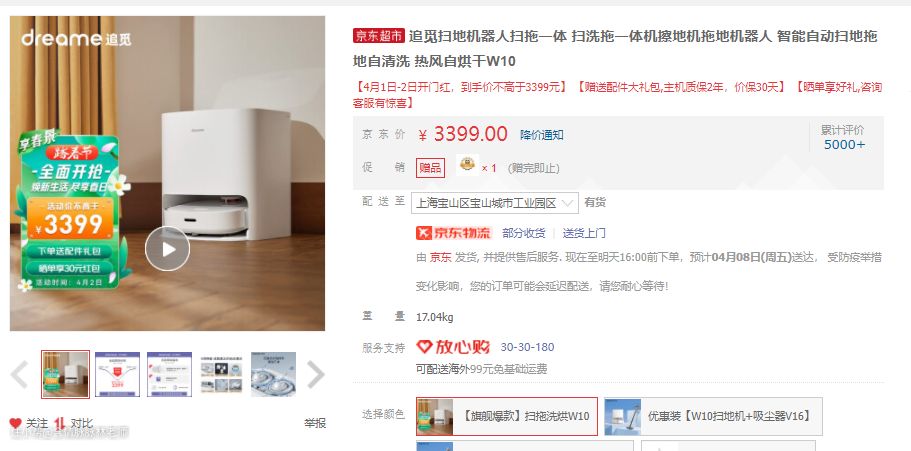Click the gift item icon beside 赠品

point(467,165)
